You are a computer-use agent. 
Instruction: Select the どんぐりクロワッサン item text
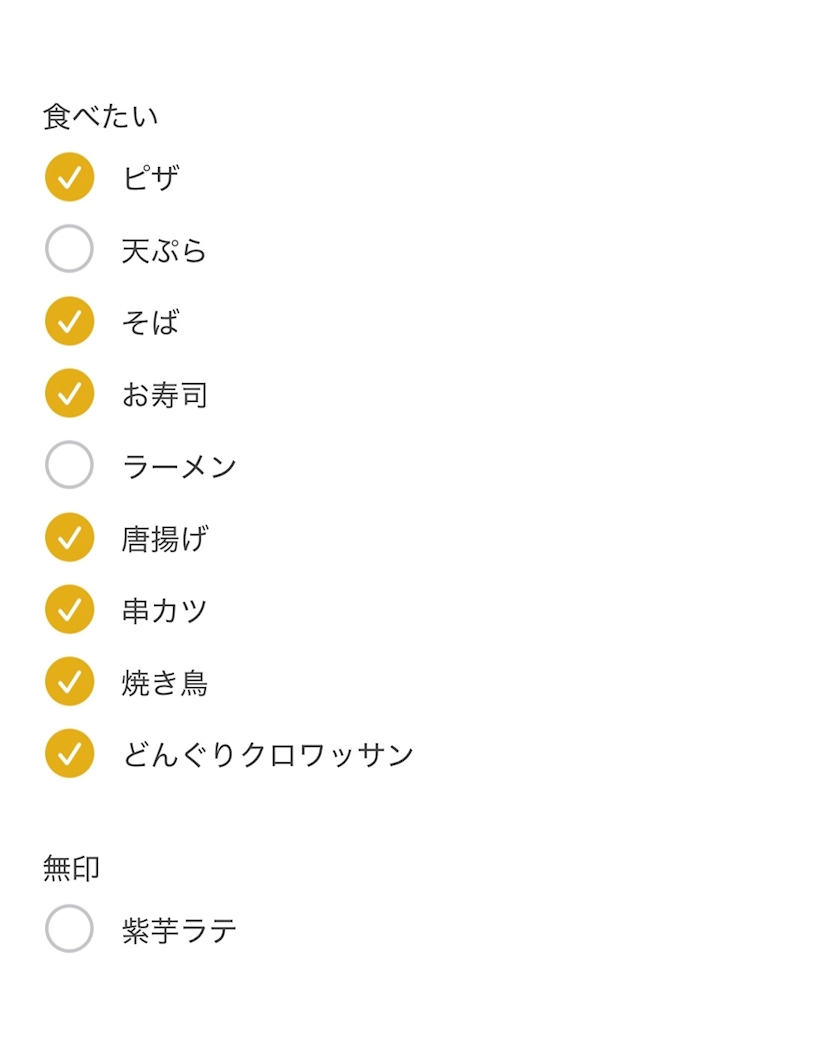point(268,755)
